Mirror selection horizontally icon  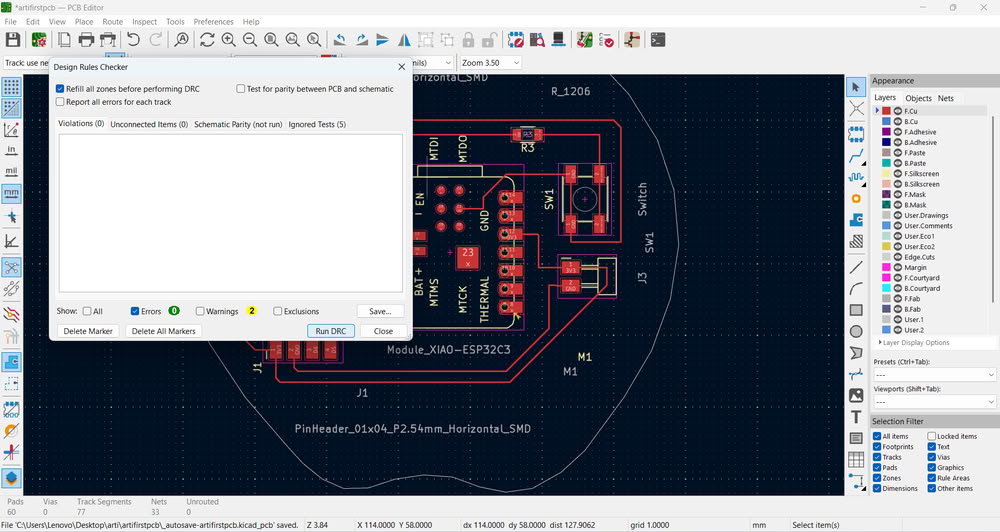tap(404, 40)
